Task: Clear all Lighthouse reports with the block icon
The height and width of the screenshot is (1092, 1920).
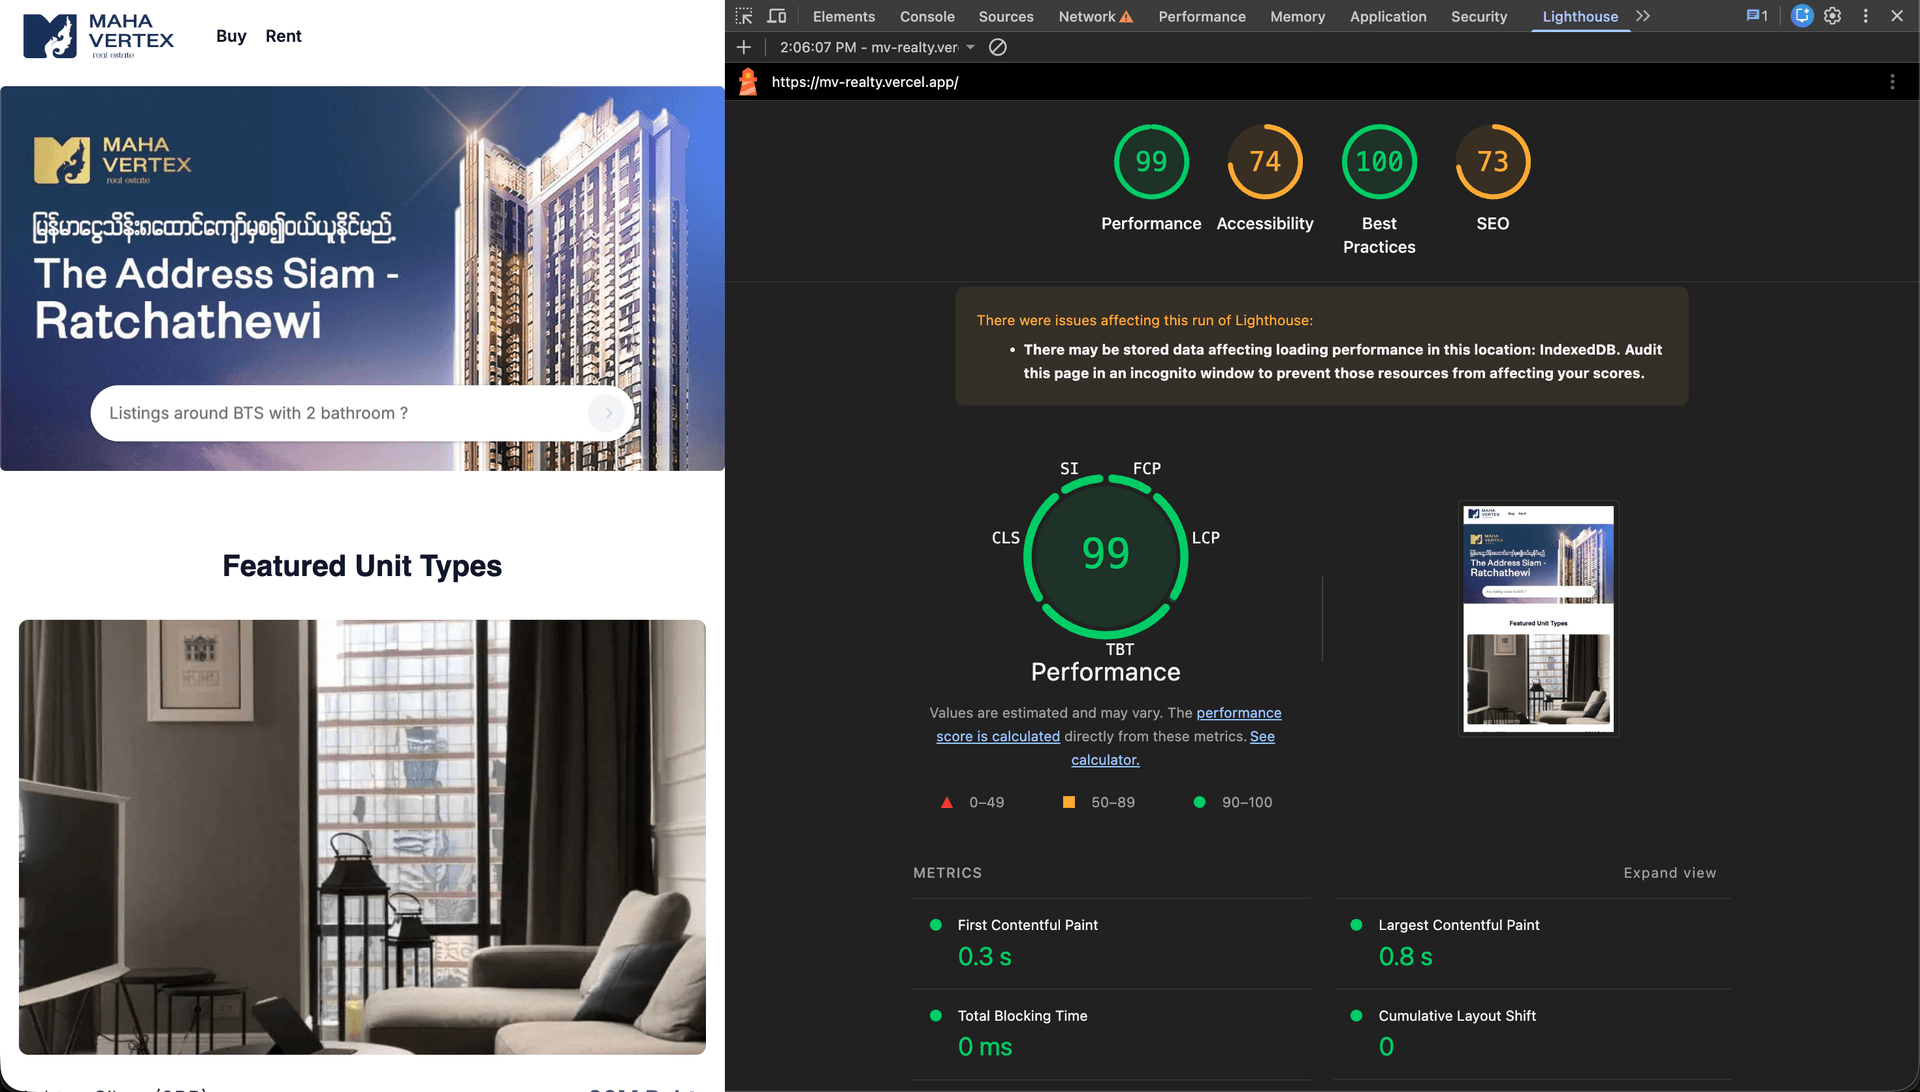Action: click(x=997, y=47)
